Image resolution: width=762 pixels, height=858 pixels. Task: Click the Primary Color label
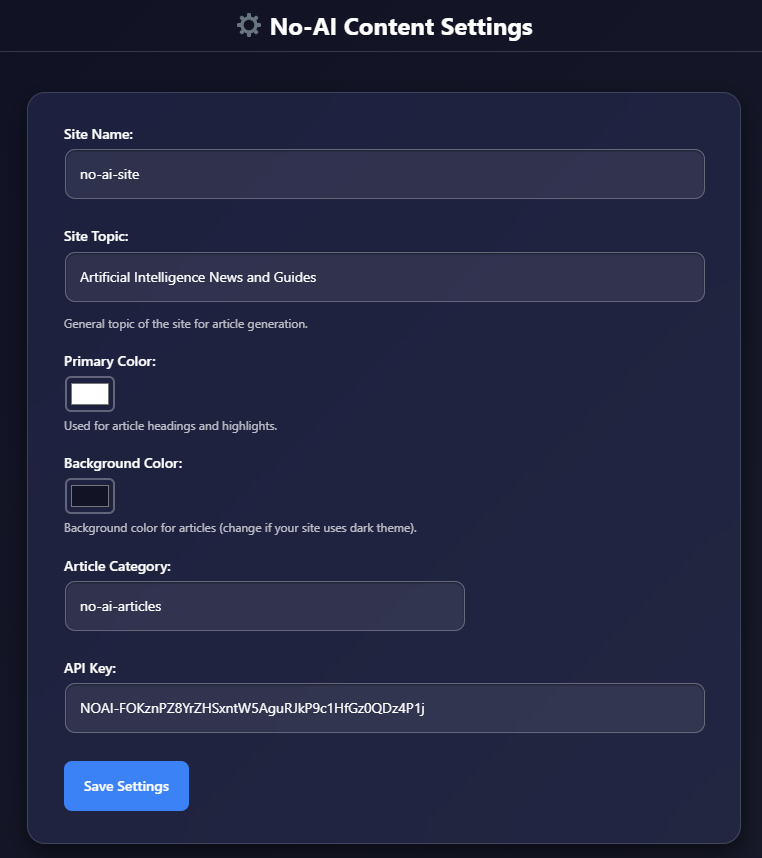coord(110,361)
